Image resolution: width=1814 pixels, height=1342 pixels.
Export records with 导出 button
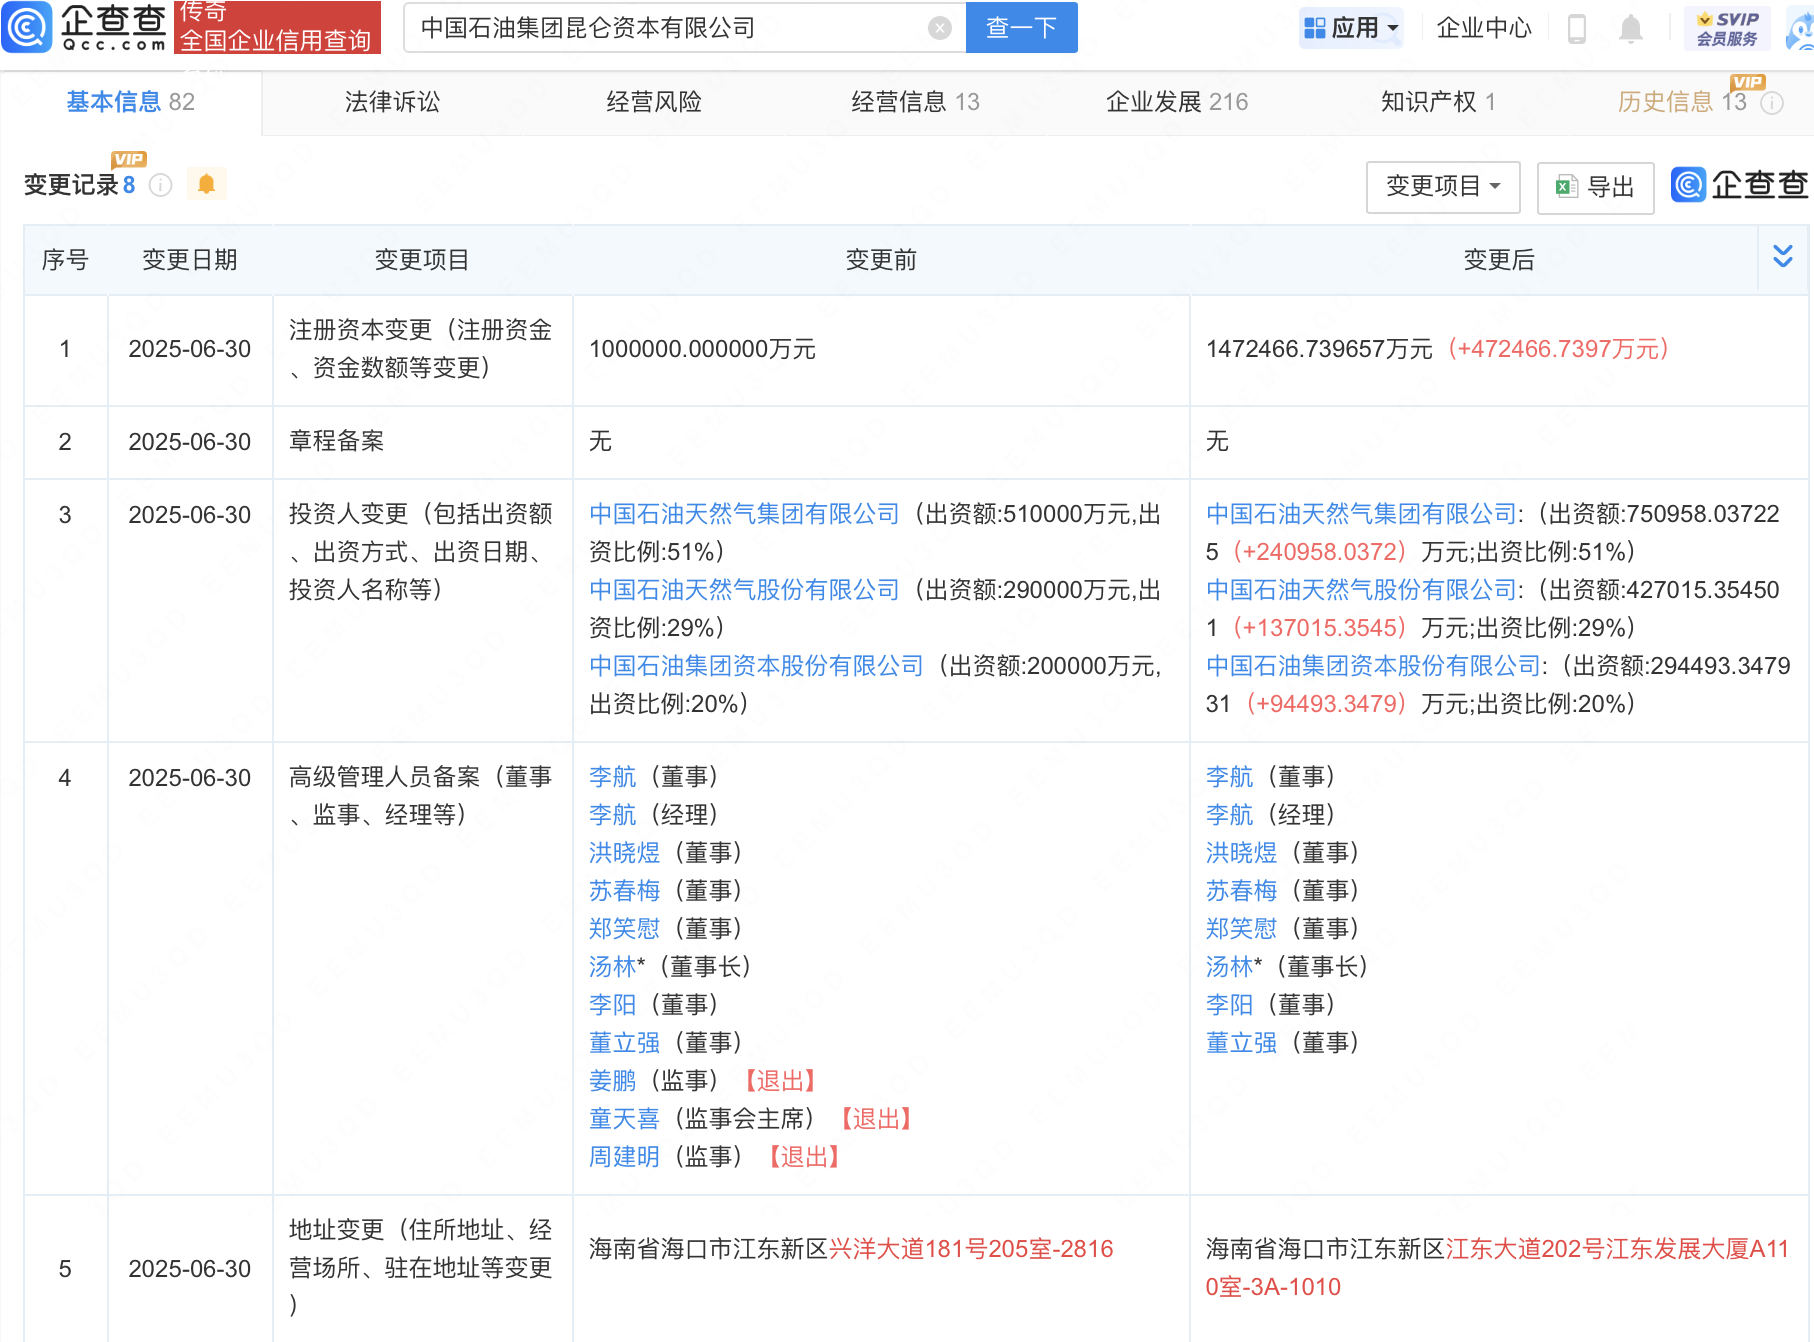[1595, 187]
